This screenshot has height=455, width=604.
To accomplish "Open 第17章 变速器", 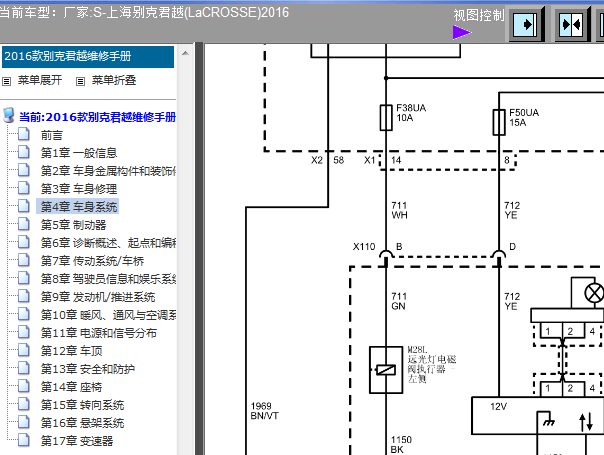I will tap(77, 441).
